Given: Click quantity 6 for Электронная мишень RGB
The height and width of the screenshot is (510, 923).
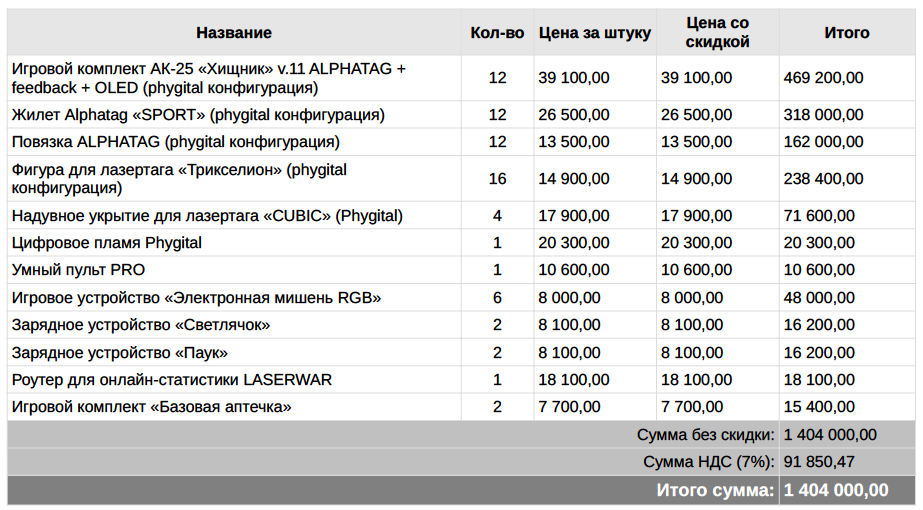Looking at the screenshot, I should pyautogui.click(x=497, y=298).
